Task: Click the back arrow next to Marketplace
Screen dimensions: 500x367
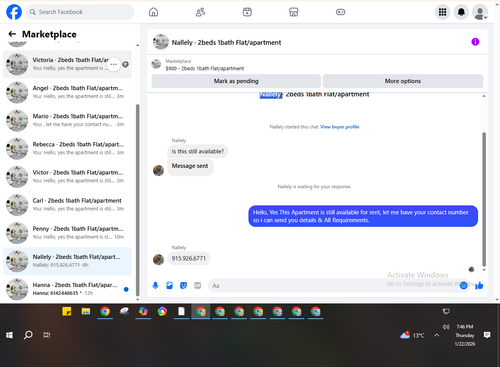Action: [12, 34]
